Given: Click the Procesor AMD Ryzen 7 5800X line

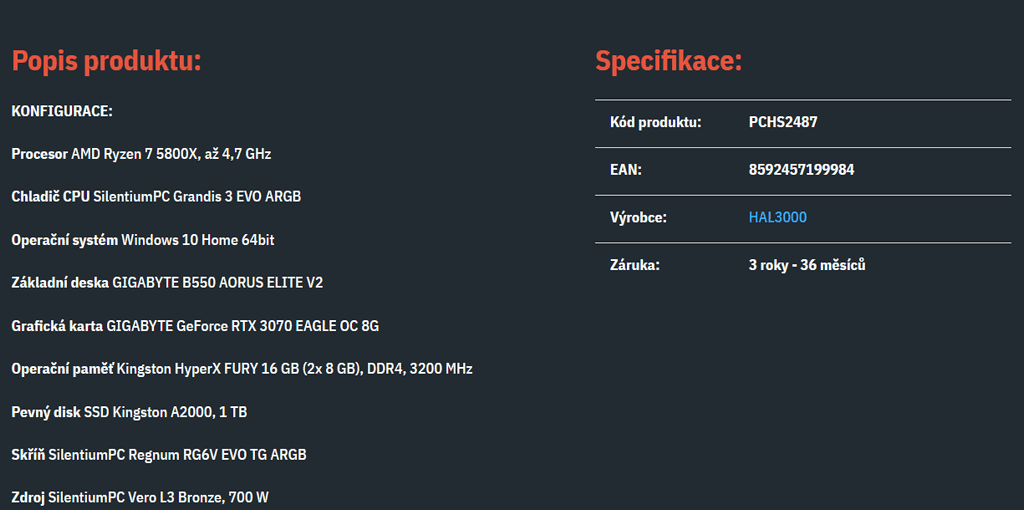Looking at the screenshot, I should (141, 154).
